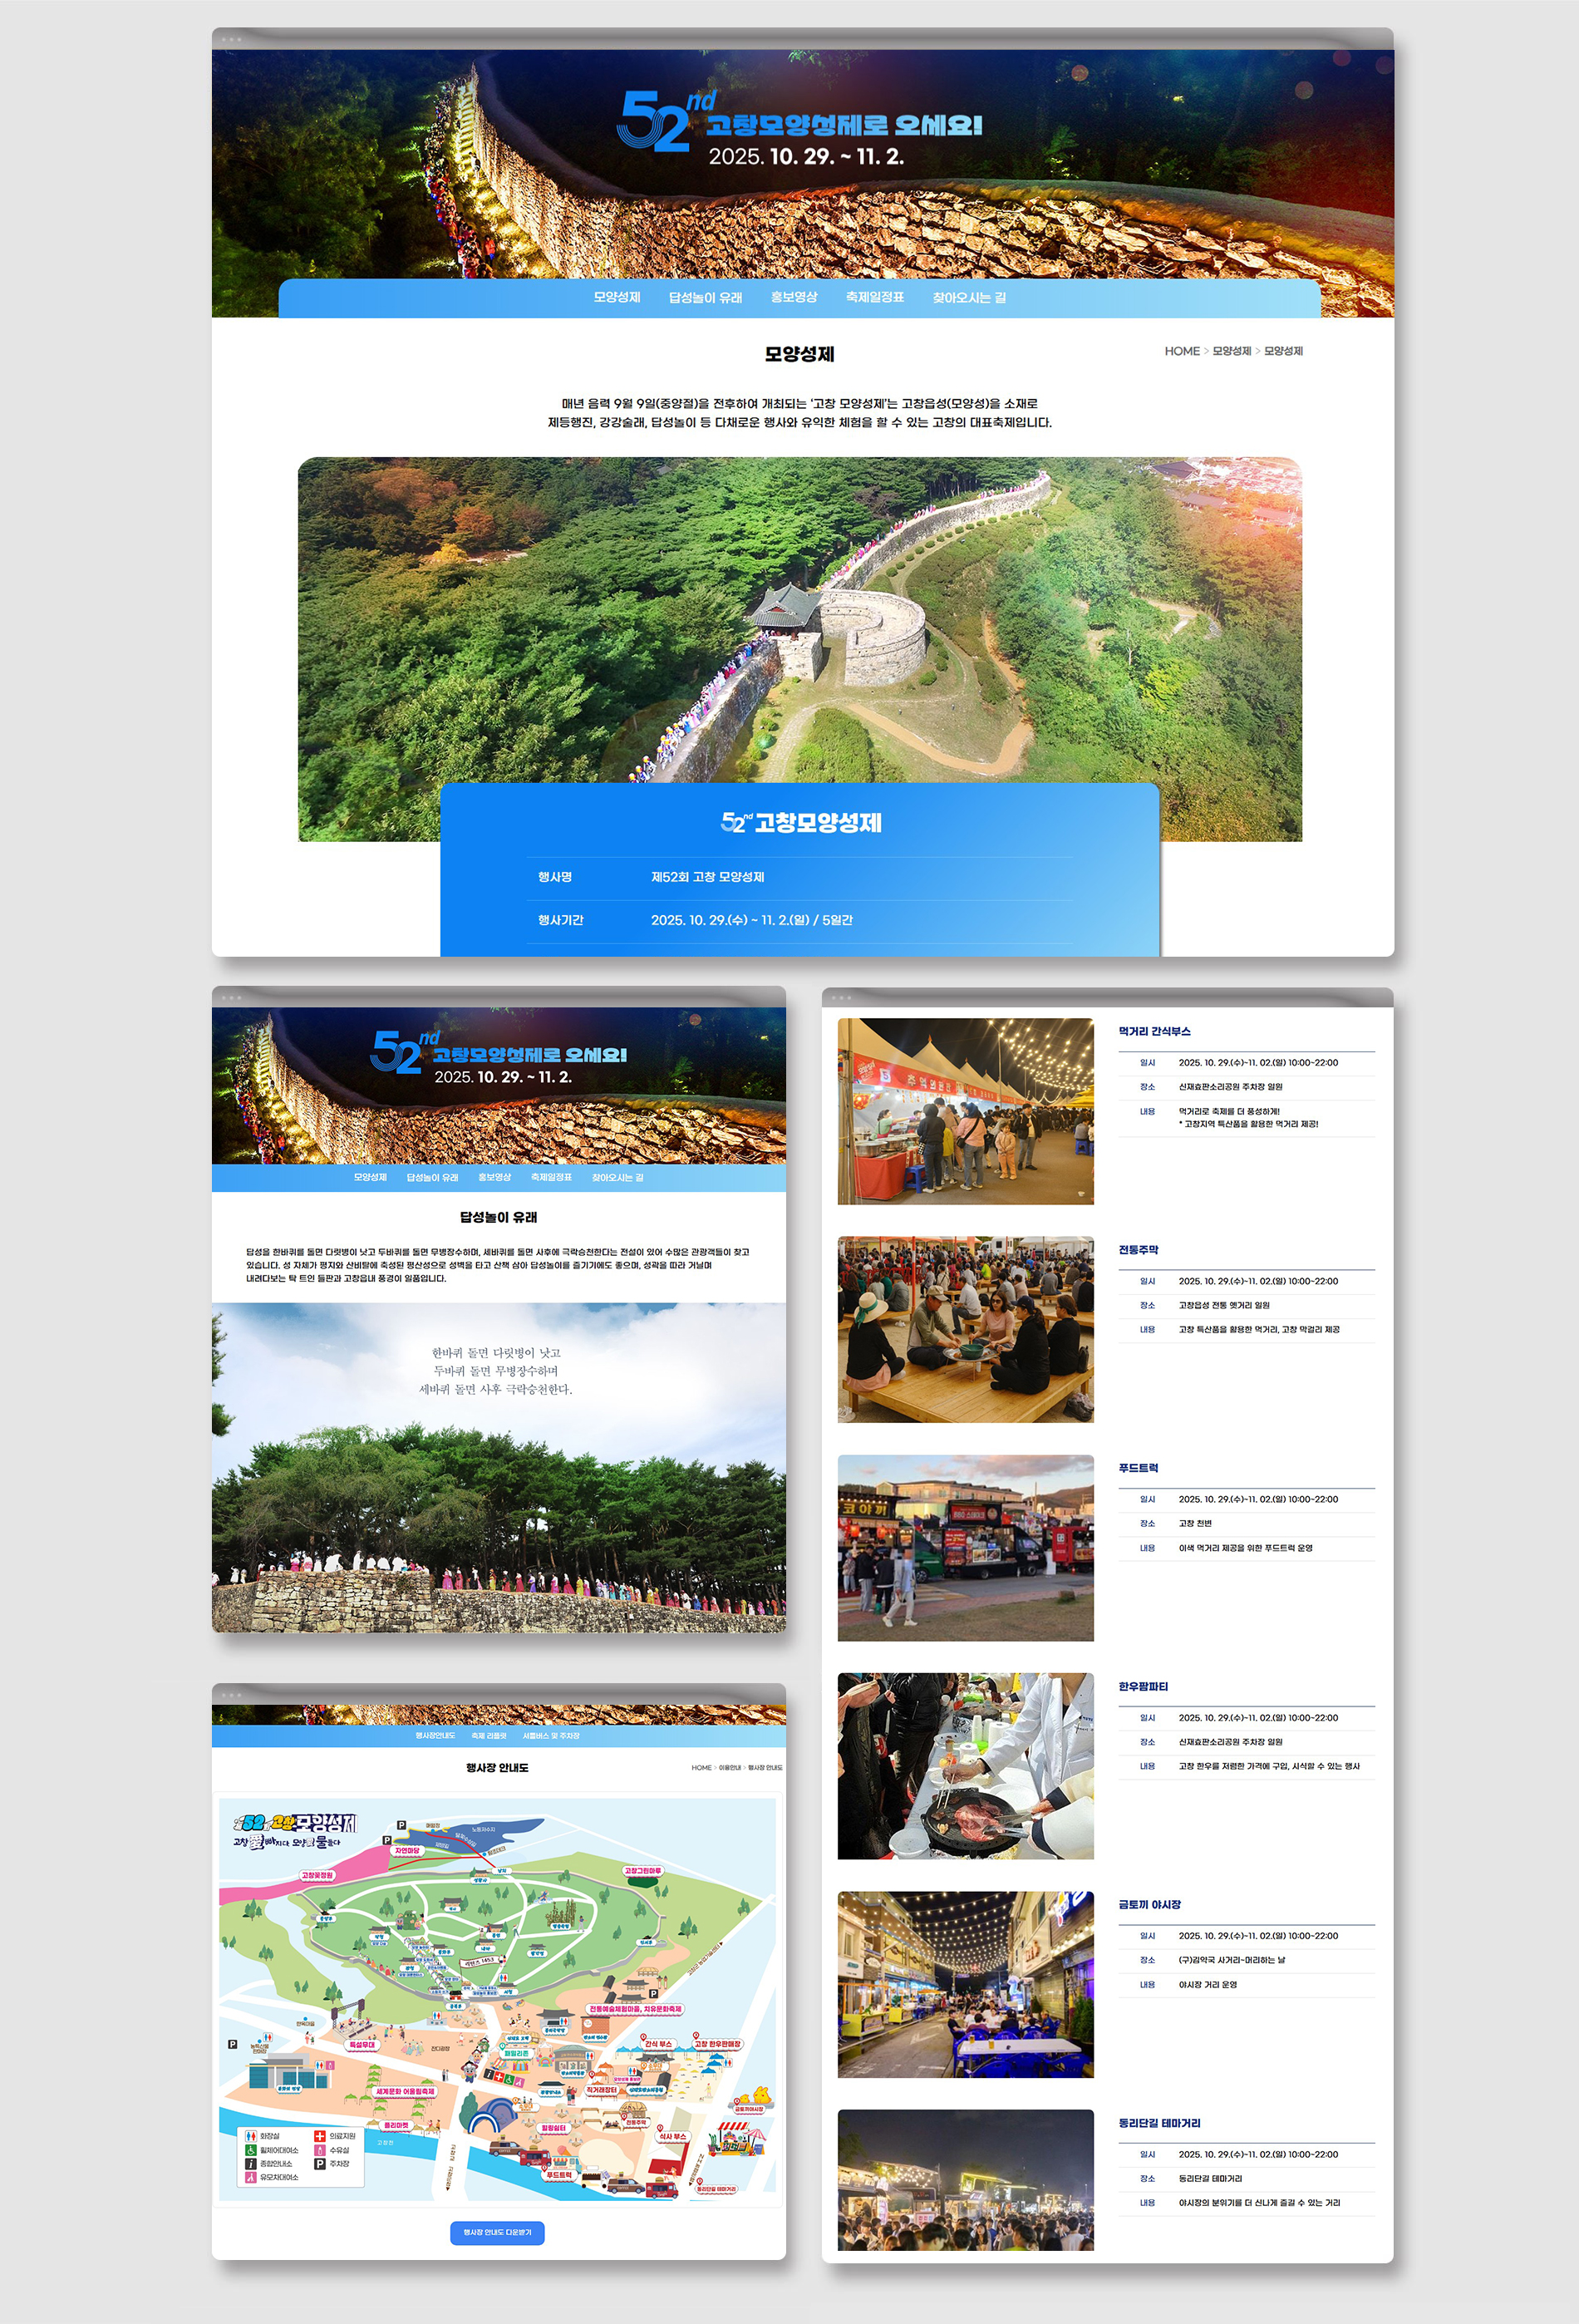Open the 금토끼 야시장 night market photo

965,1984
